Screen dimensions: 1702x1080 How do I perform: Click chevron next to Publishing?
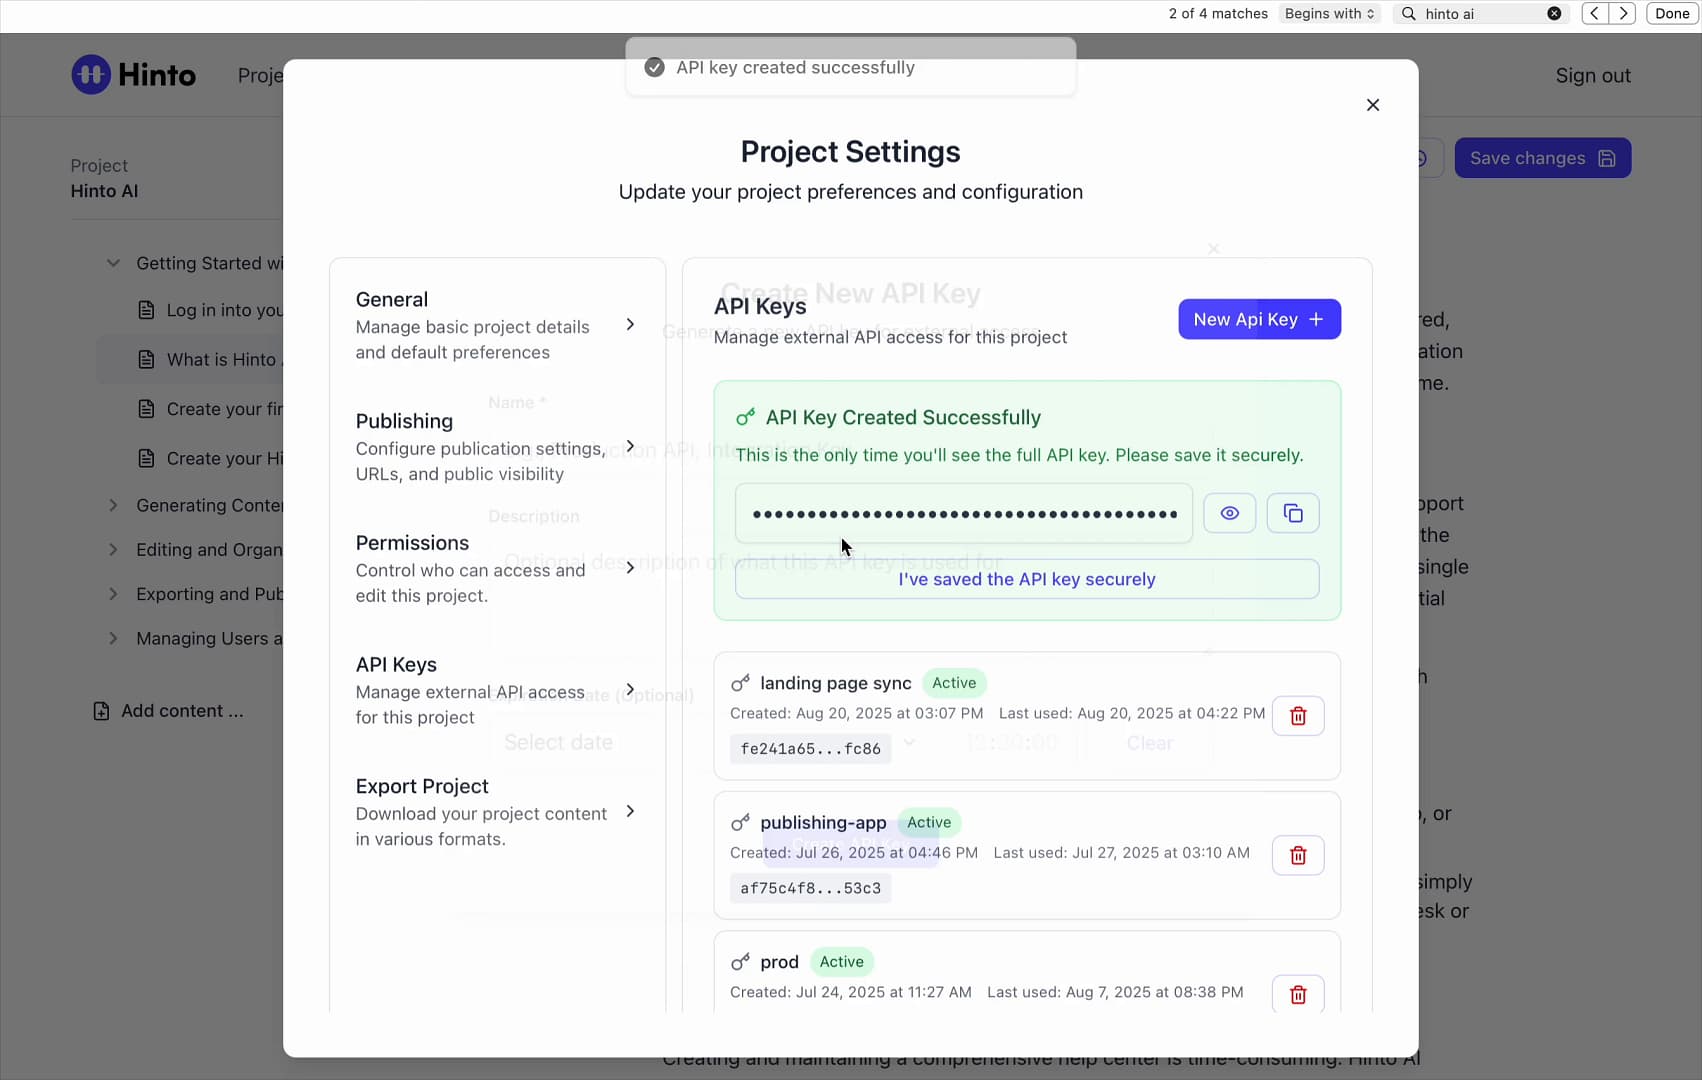(630, 446)
